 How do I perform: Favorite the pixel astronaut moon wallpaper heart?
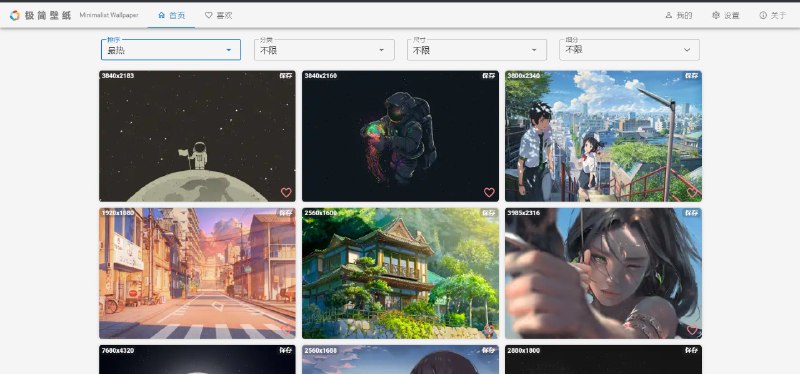(286, 192)
